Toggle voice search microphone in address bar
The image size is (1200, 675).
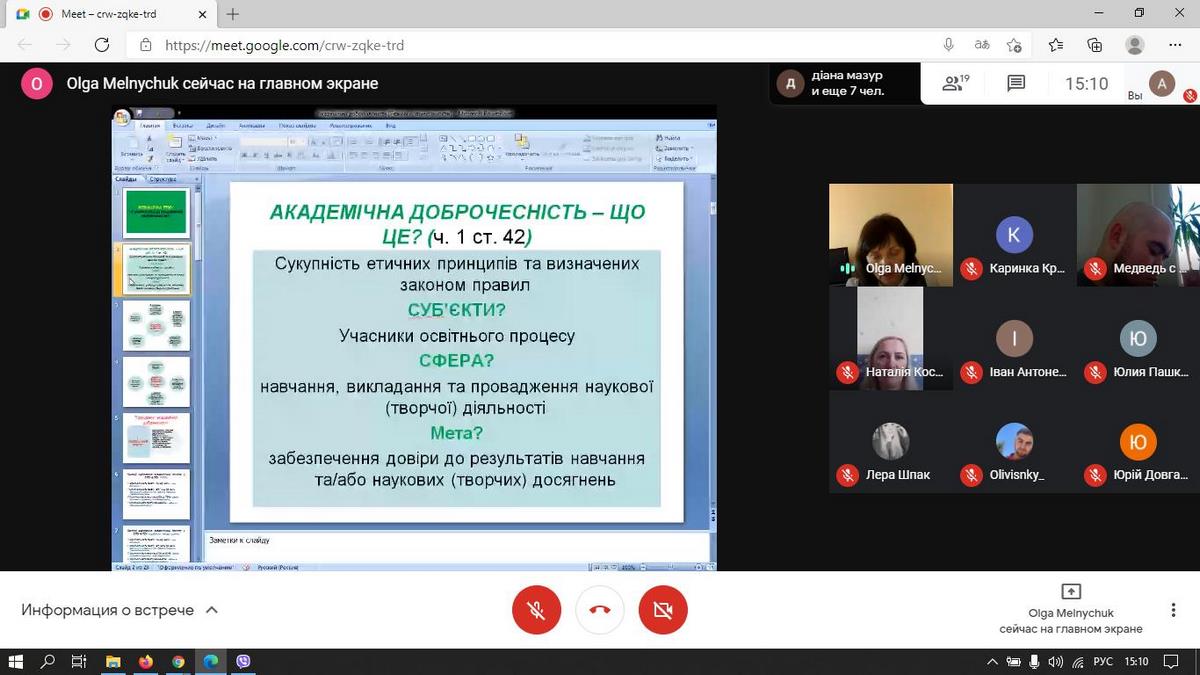(x=949, y=45)
